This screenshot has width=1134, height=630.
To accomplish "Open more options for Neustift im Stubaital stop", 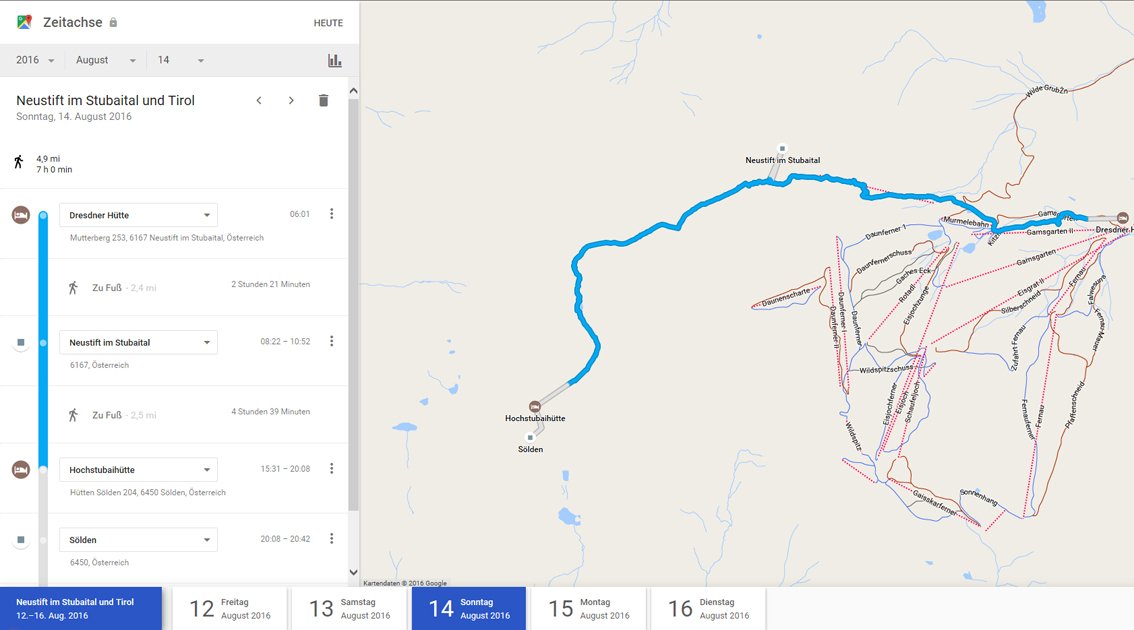I will click(x=331, y=341).
